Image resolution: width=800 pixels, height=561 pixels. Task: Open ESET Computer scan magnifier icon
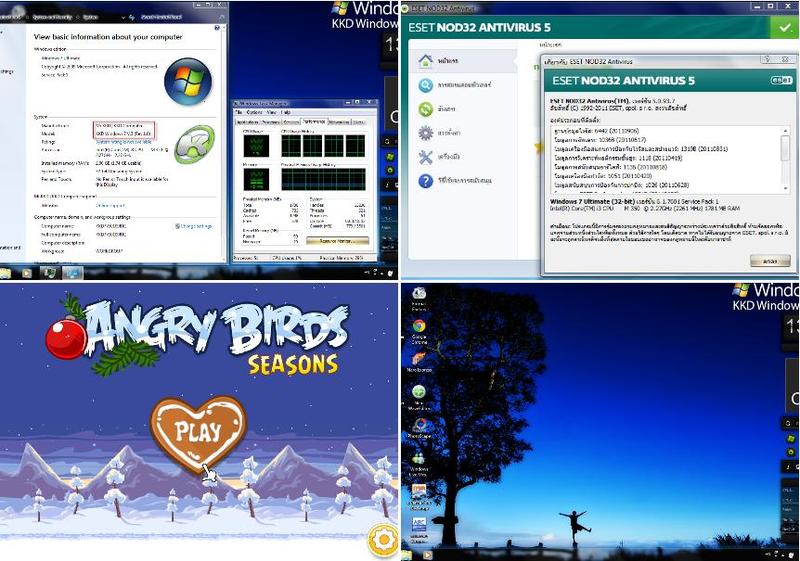tap(426, 85)
